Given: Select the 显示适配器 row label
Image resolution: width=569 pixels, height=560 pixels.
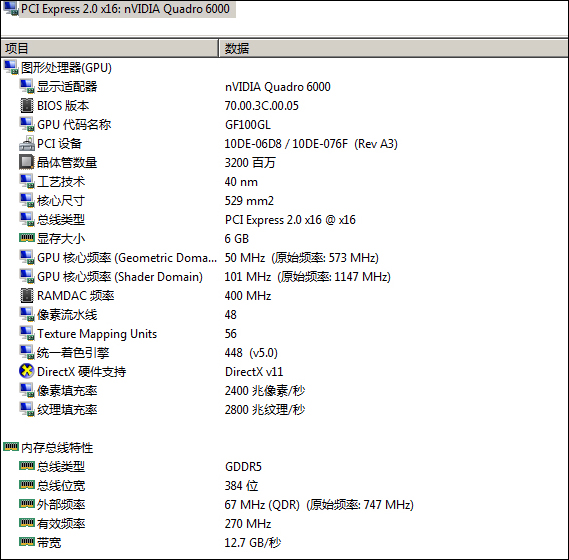Looking at the screenshot, I should point(67,87).
